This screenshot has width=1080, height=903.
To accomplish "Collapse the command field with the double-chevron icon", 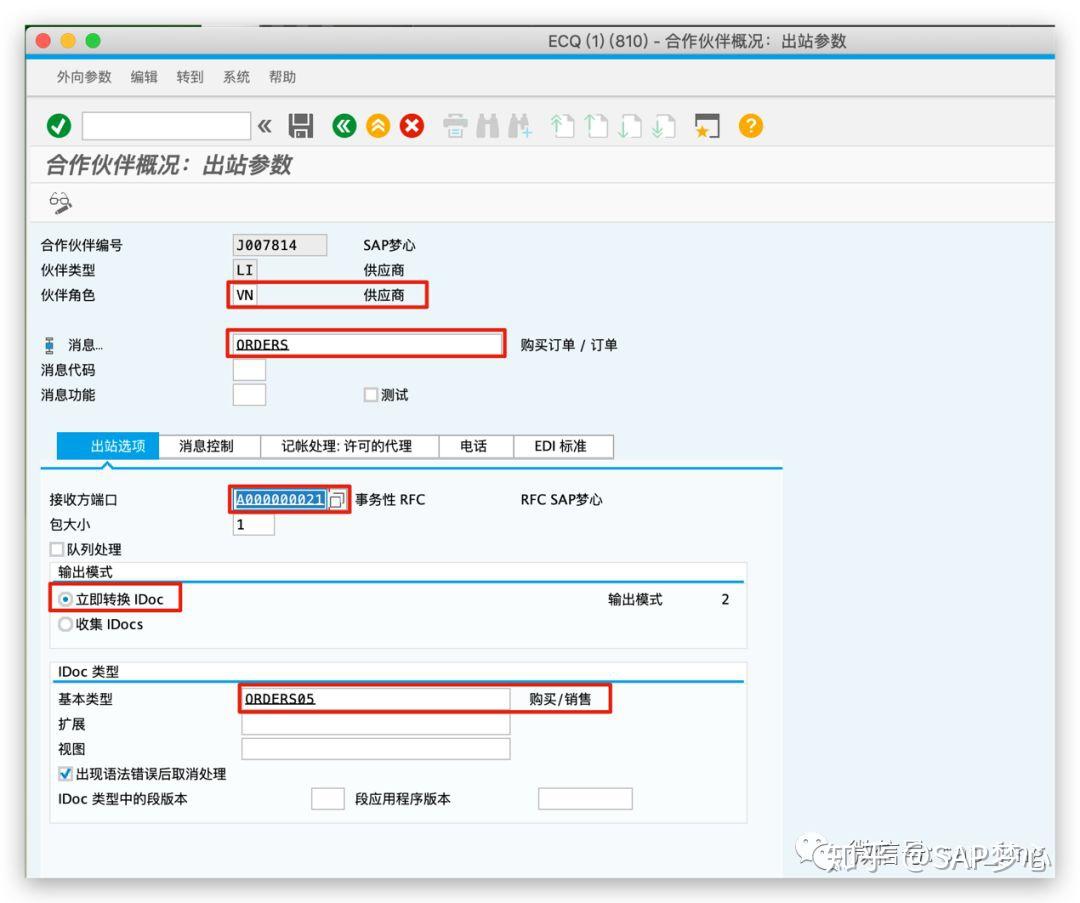I will tap(264, 126).
